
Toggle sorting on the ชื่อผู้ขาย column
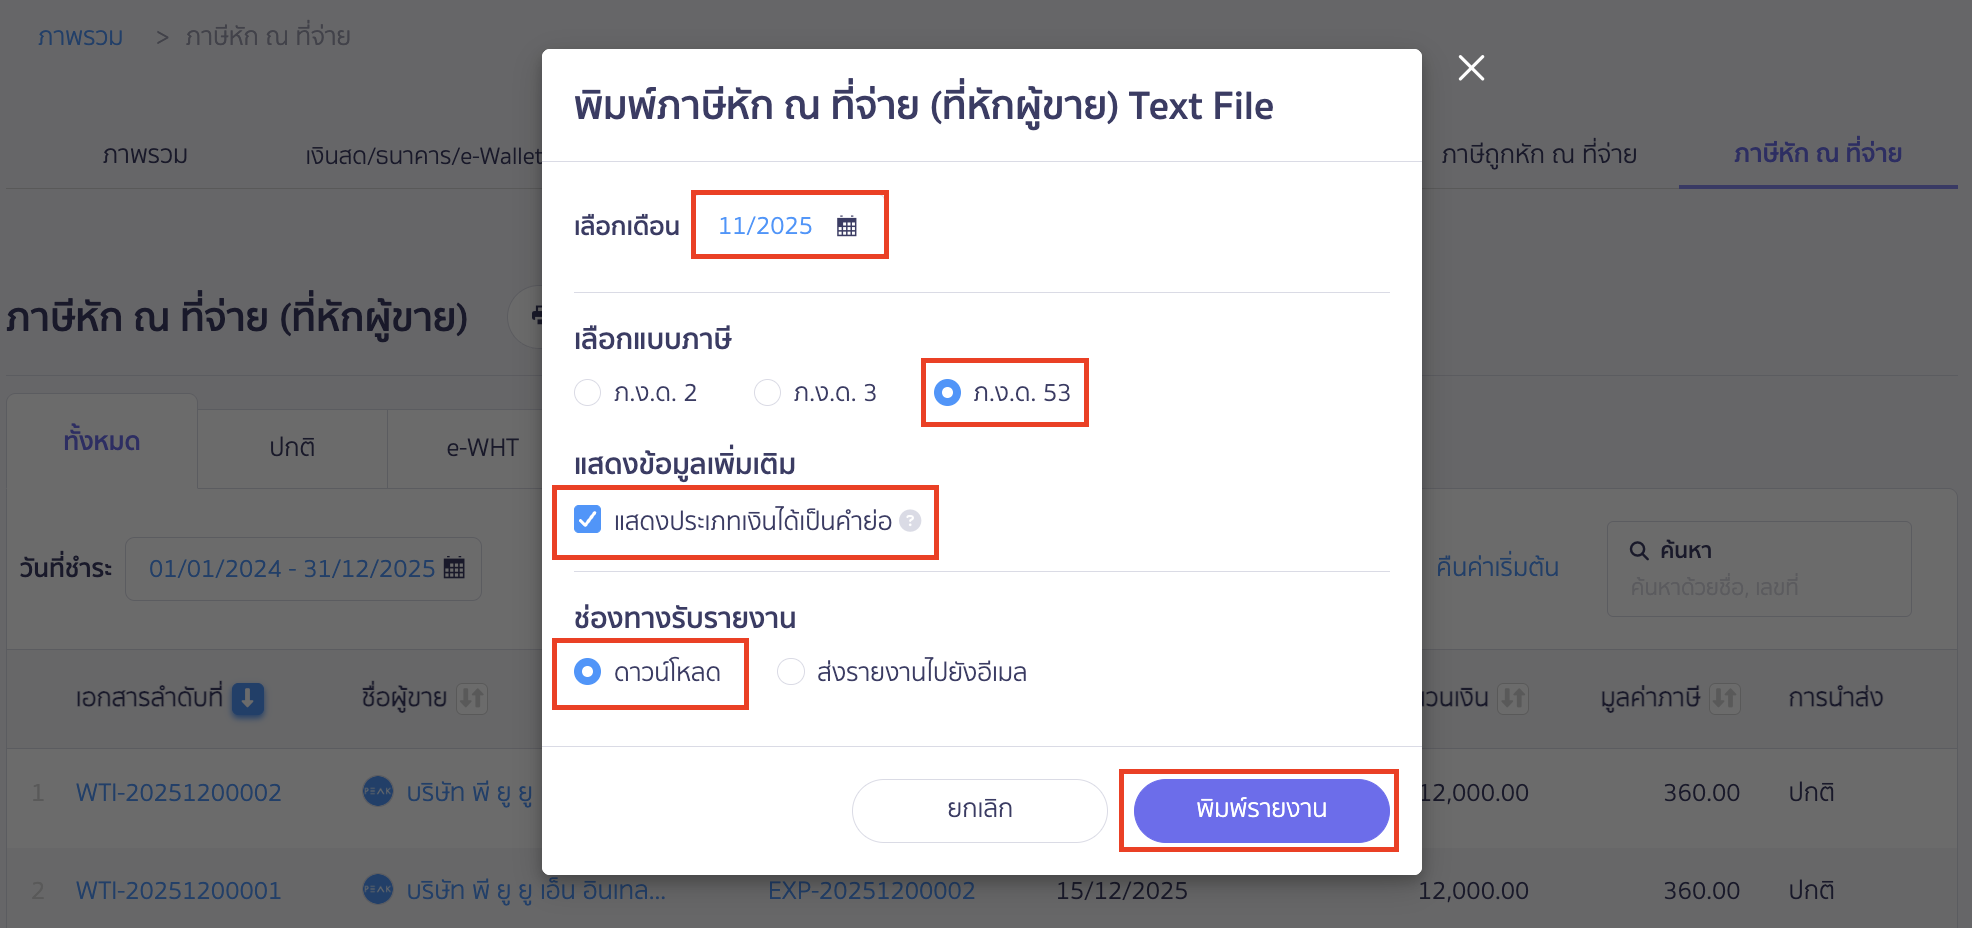471,699
